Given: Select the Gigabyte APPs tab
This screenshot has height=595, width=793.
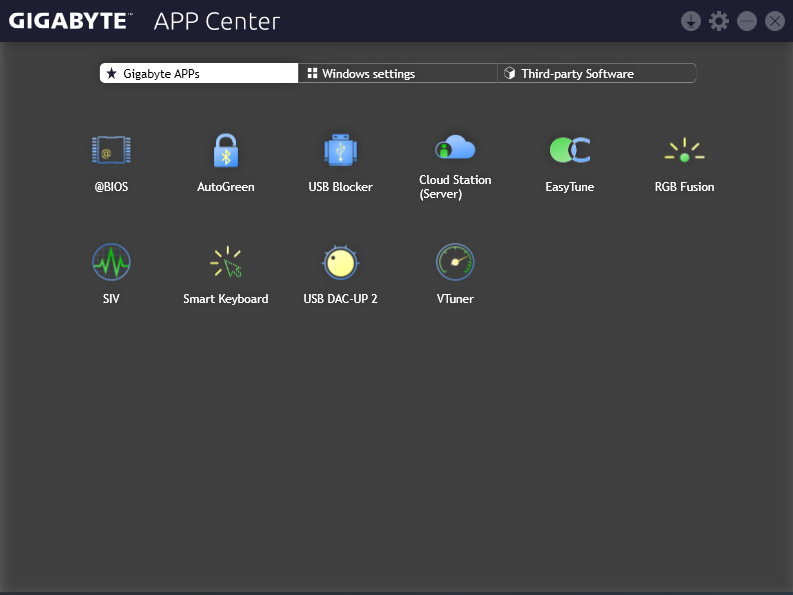Looking at the screenshot, I should coord(199,73).
